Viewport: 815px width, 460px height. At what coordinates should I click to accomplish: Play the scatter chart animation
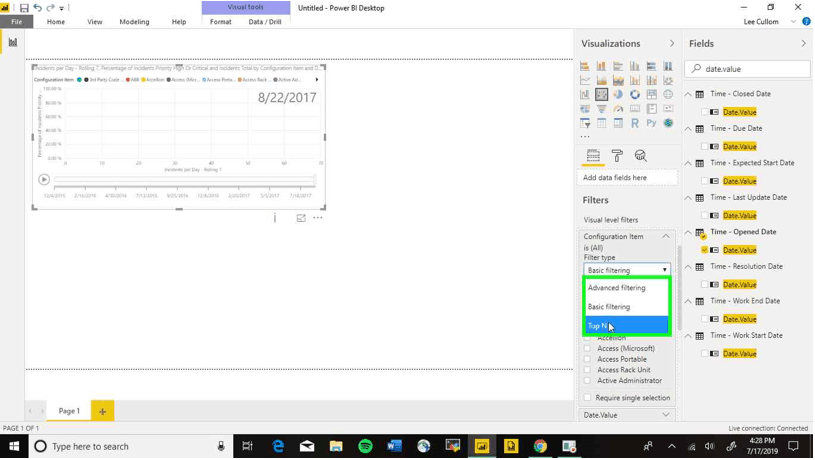tap(44, 179)
